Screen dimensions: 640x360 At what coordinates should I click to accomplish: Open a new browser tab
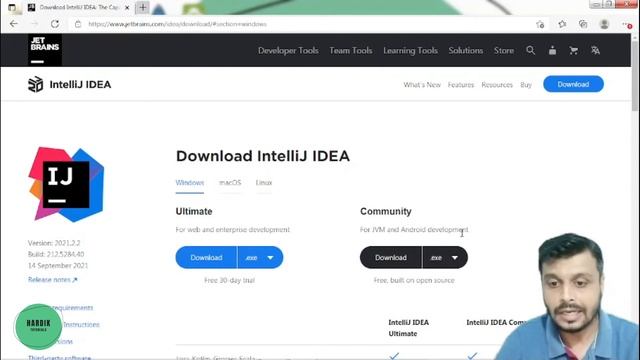pyautogui.click(x=142, y=7)
